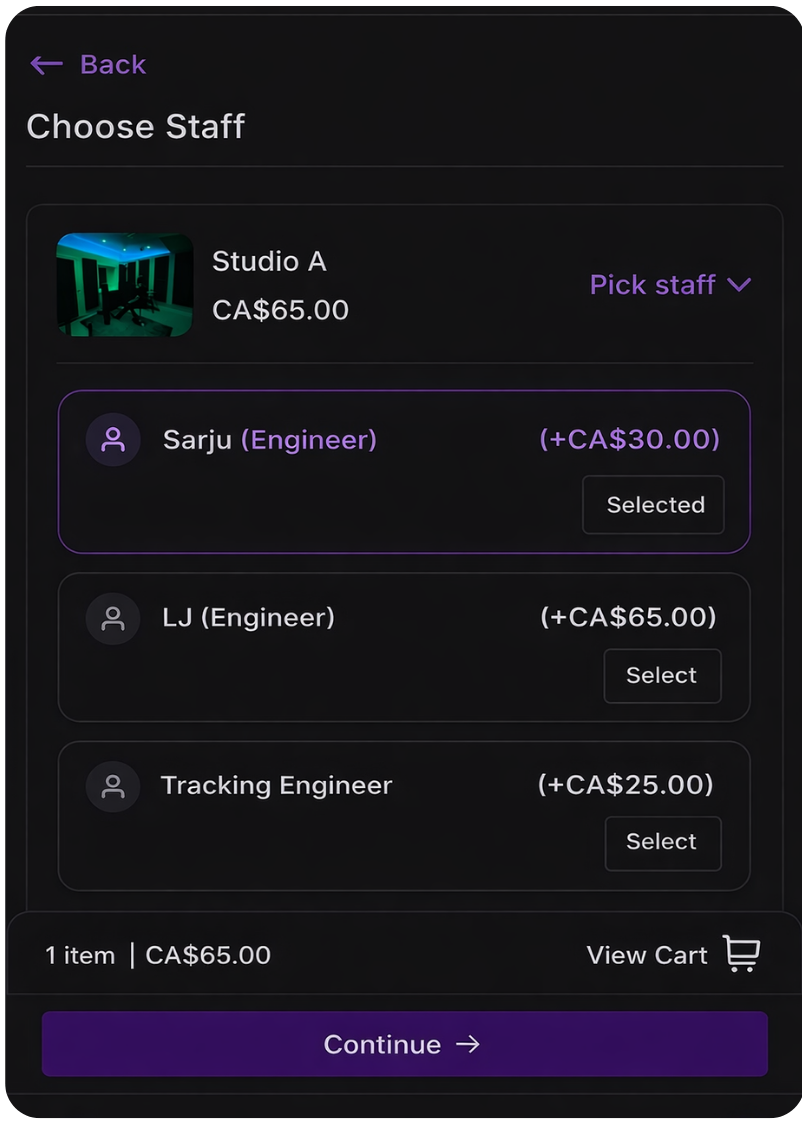Screen dimensions: 802x1121
Task: Click the LJ (Engineer) name
Action: 248,618
